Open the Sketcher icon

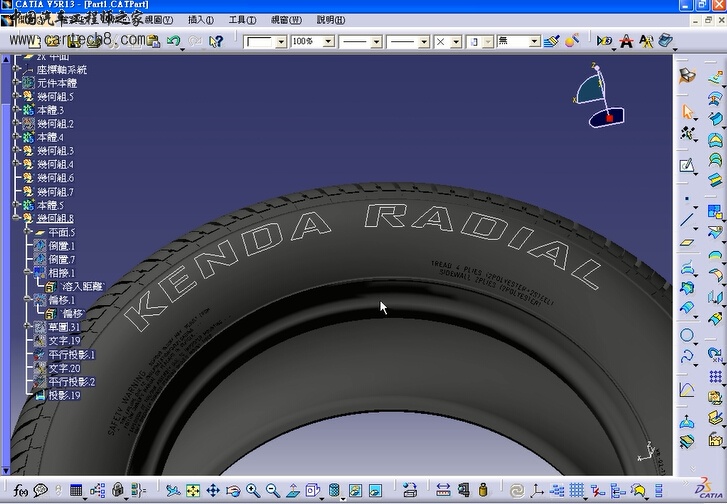pos(687,165)
